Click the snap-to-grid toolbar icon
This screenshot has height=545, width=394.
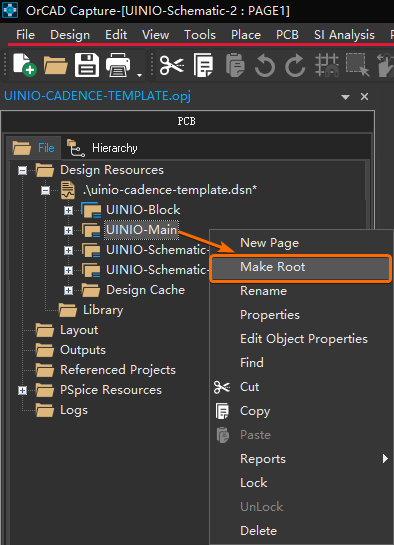point(327,65)
